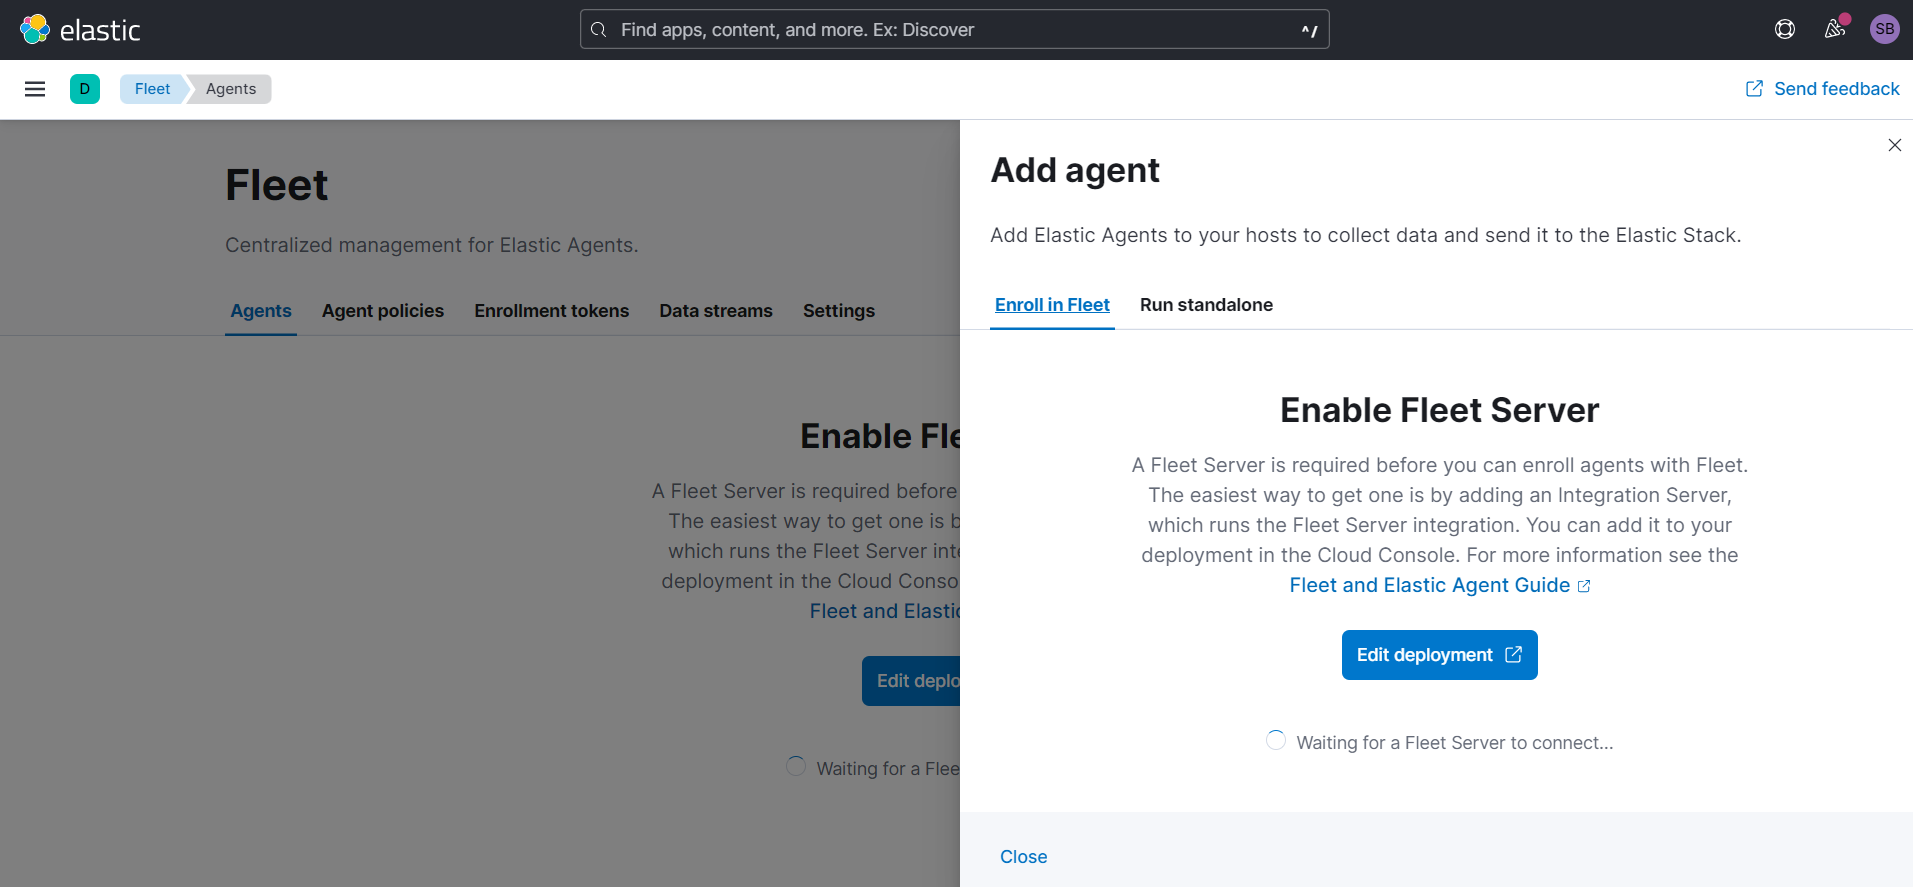
Task: Open the hamburger navigation menu
Action: tap(35, 89)
